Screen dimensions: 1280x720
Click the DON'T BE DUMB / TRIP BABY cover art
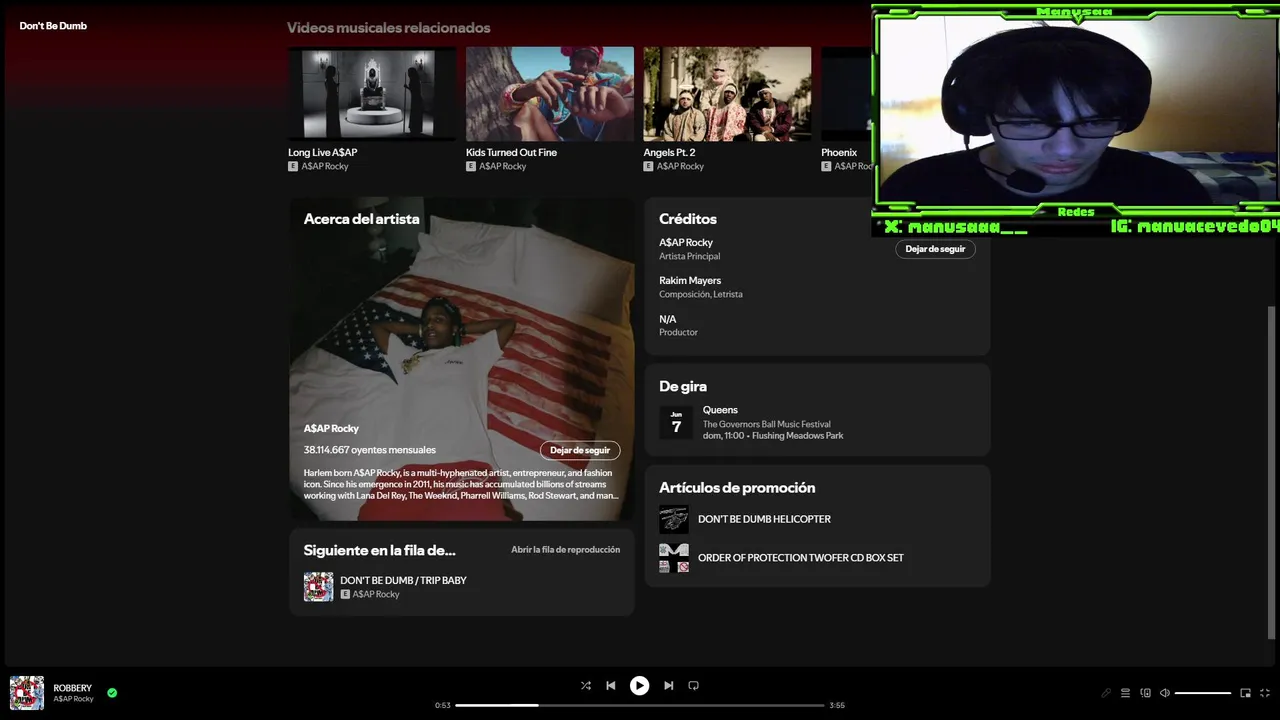(x=319, y=587)
